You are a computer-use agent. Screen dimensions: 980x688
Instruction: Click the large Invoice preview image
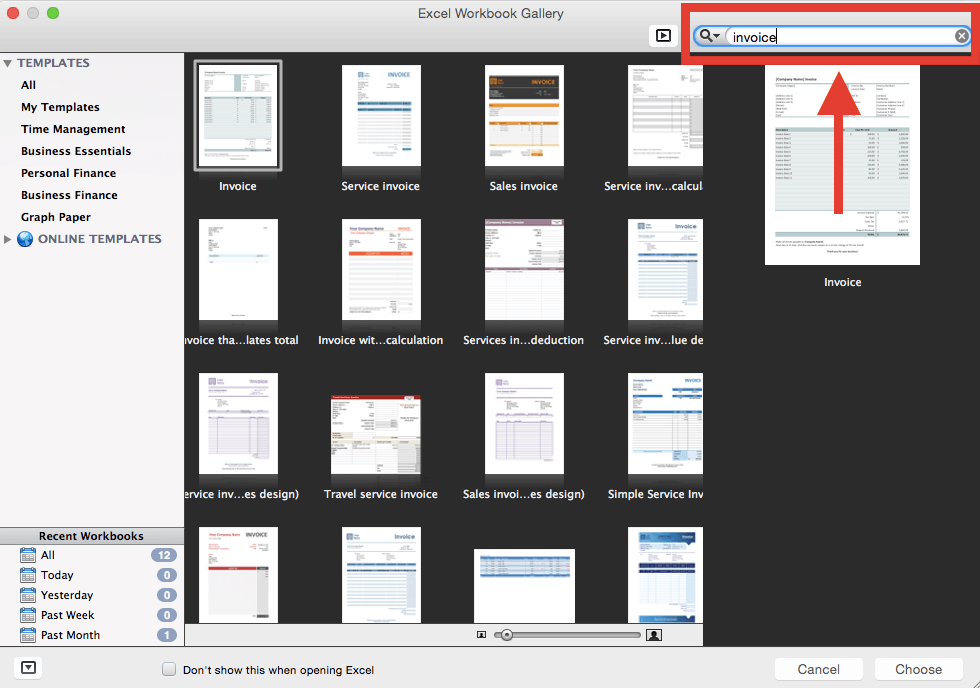coord(842,165)
